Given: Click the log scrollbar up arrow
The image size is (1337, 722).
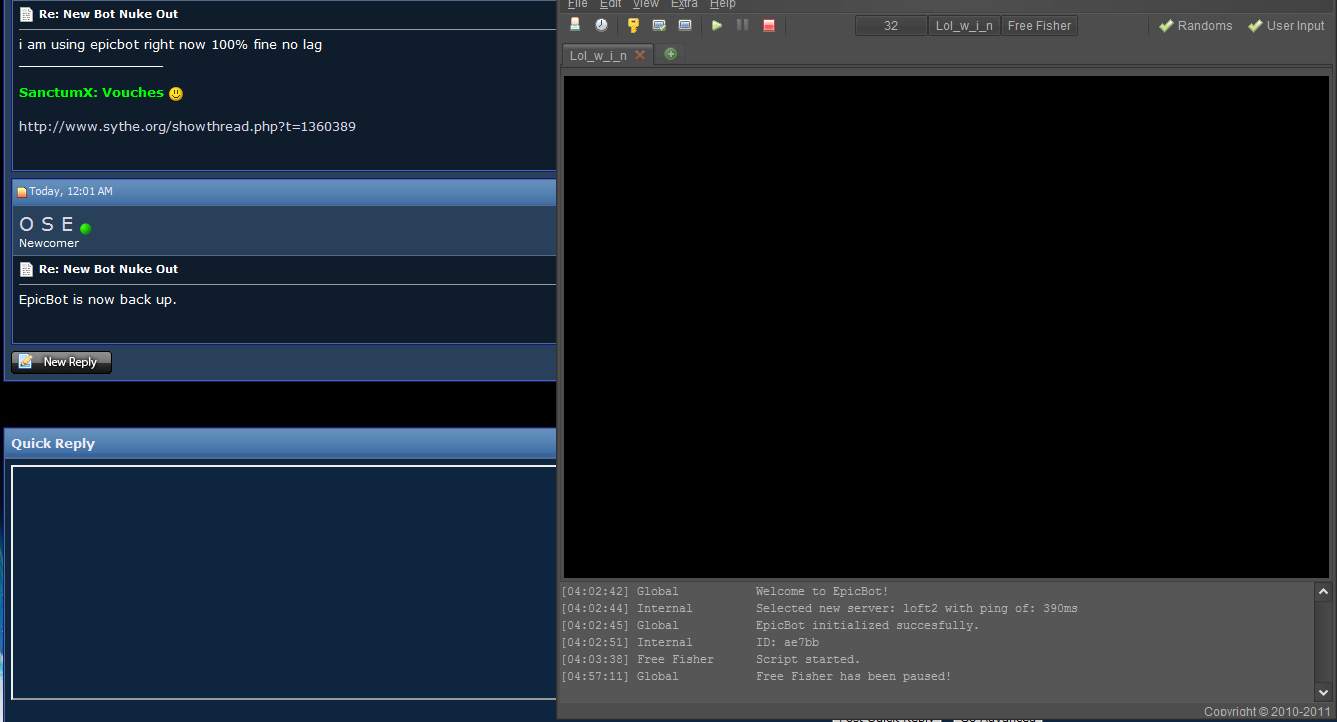Looking at the screenshot, I should coord(1324,592).
